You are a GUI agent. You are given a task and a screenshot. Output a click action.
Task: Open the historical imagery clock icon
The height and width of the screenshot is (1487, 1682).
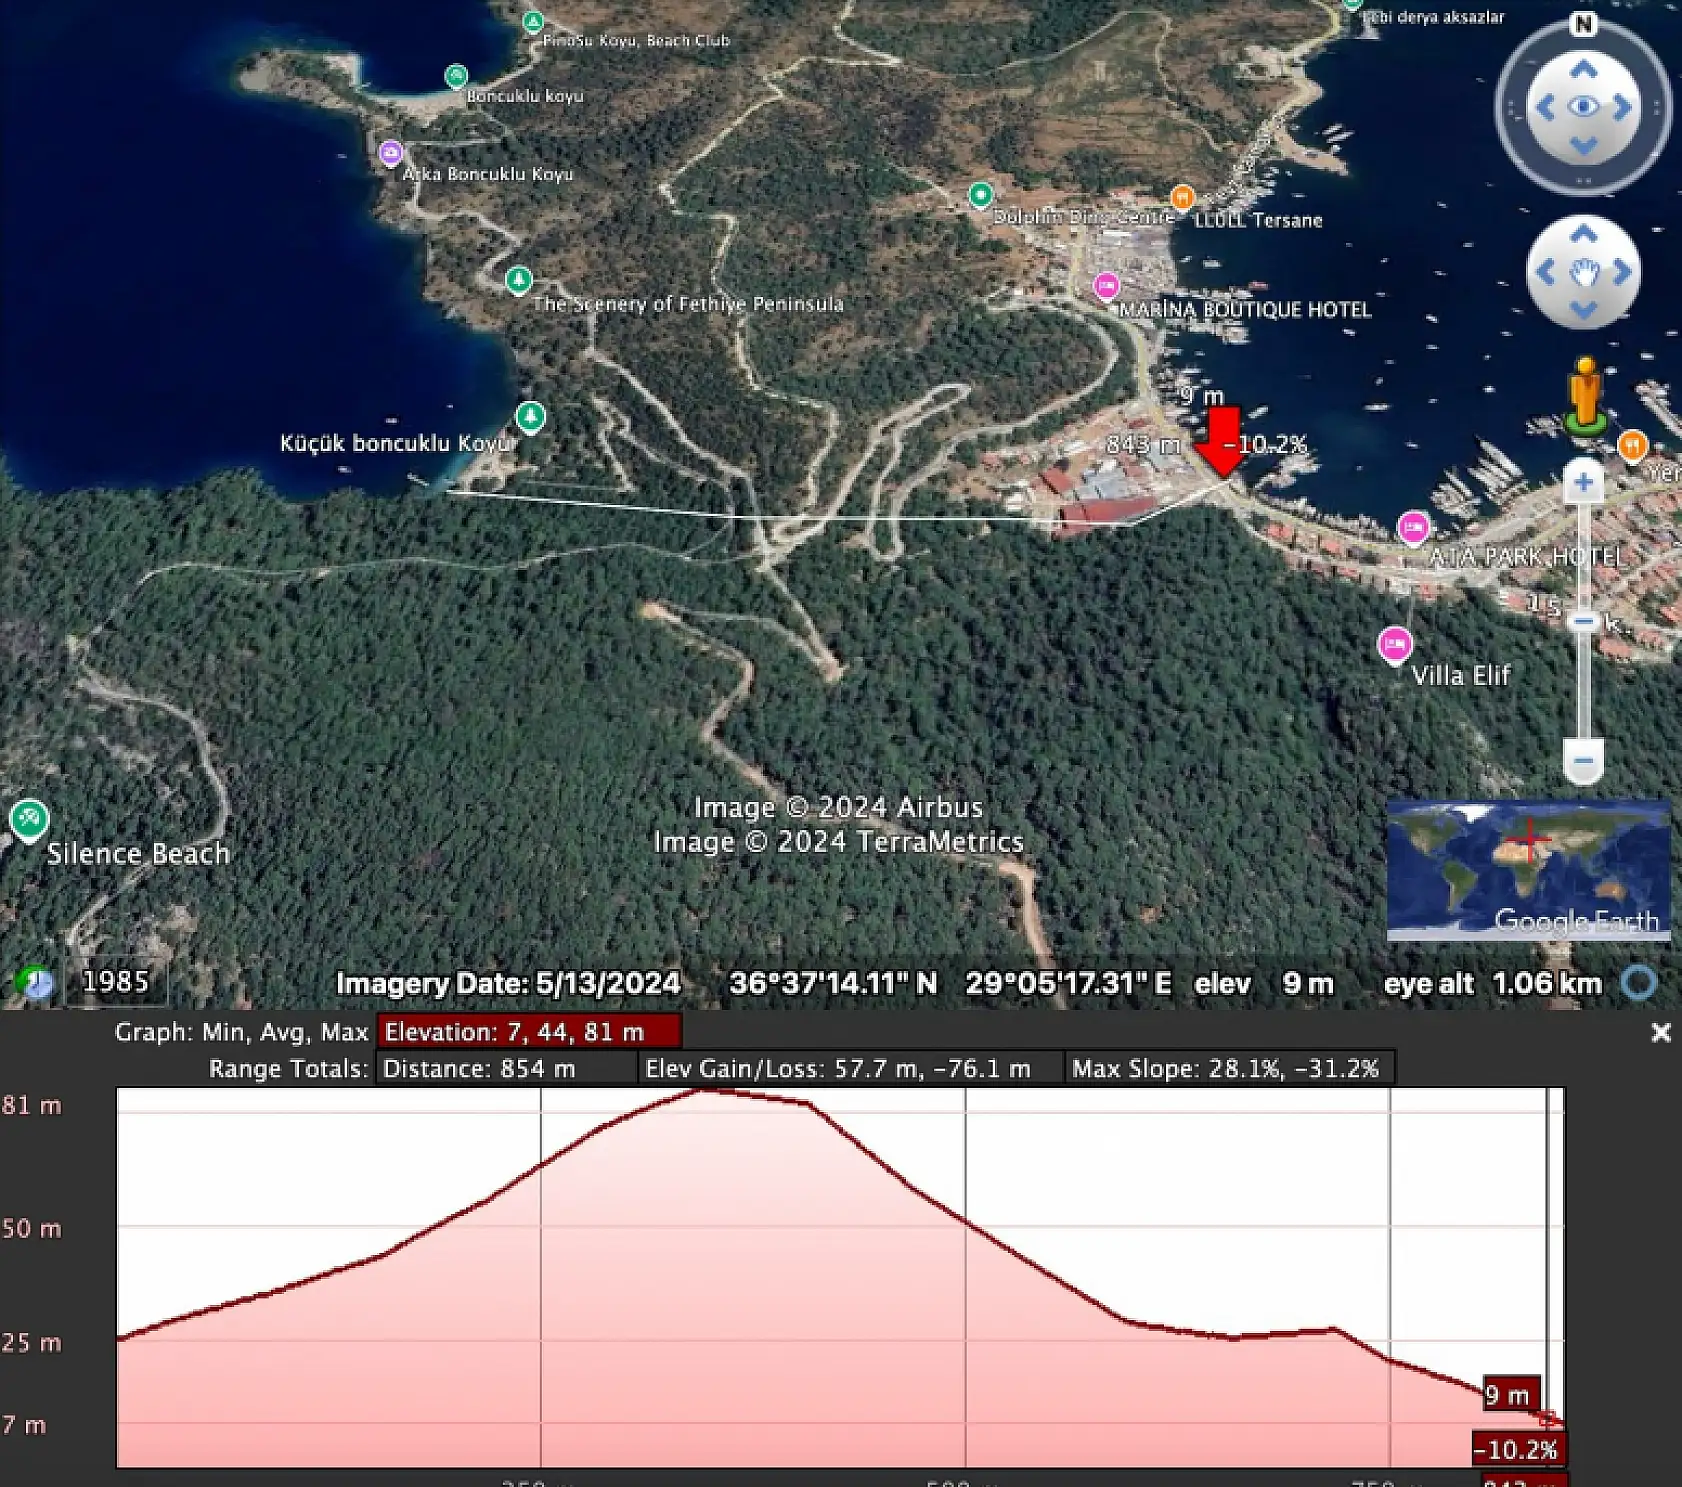point(33,983)
